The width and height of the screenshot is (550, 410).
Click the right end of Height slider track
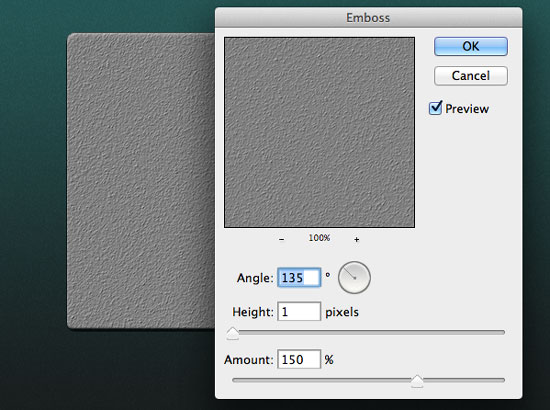click(x=502, y=332)
